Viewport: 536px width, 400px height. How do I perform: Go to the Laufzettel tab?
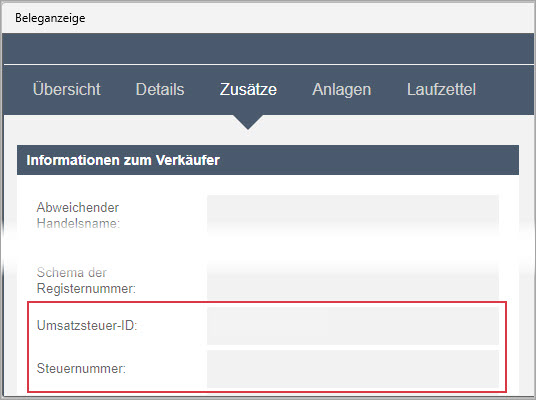(441, 89)
